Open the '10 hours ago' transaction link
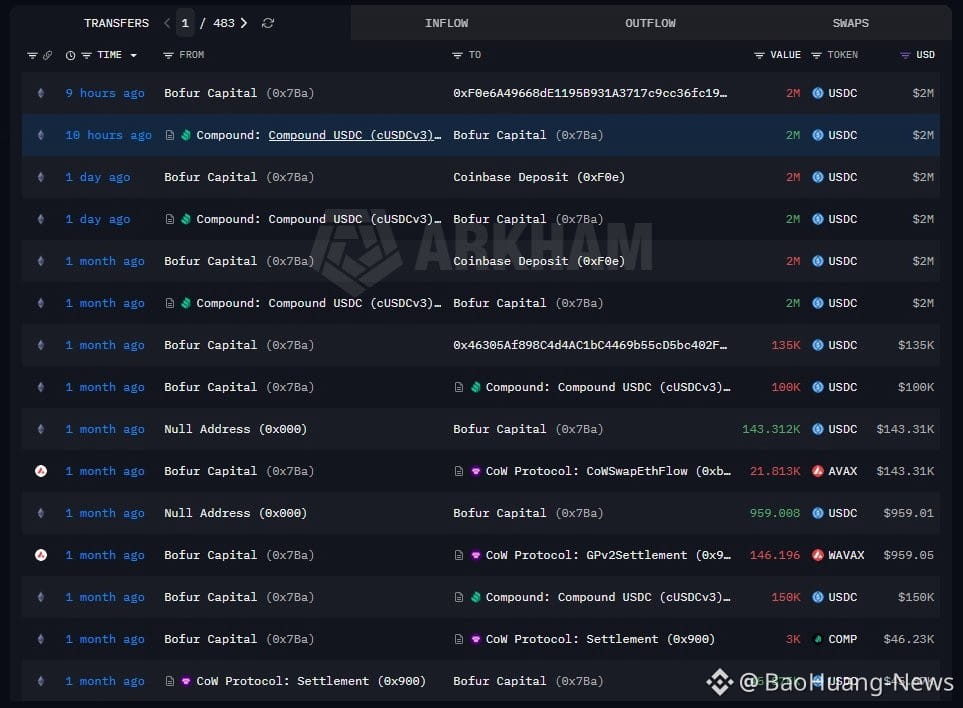Image resolution: width=963 pixels, height=708 pixels. click(108, 135)
